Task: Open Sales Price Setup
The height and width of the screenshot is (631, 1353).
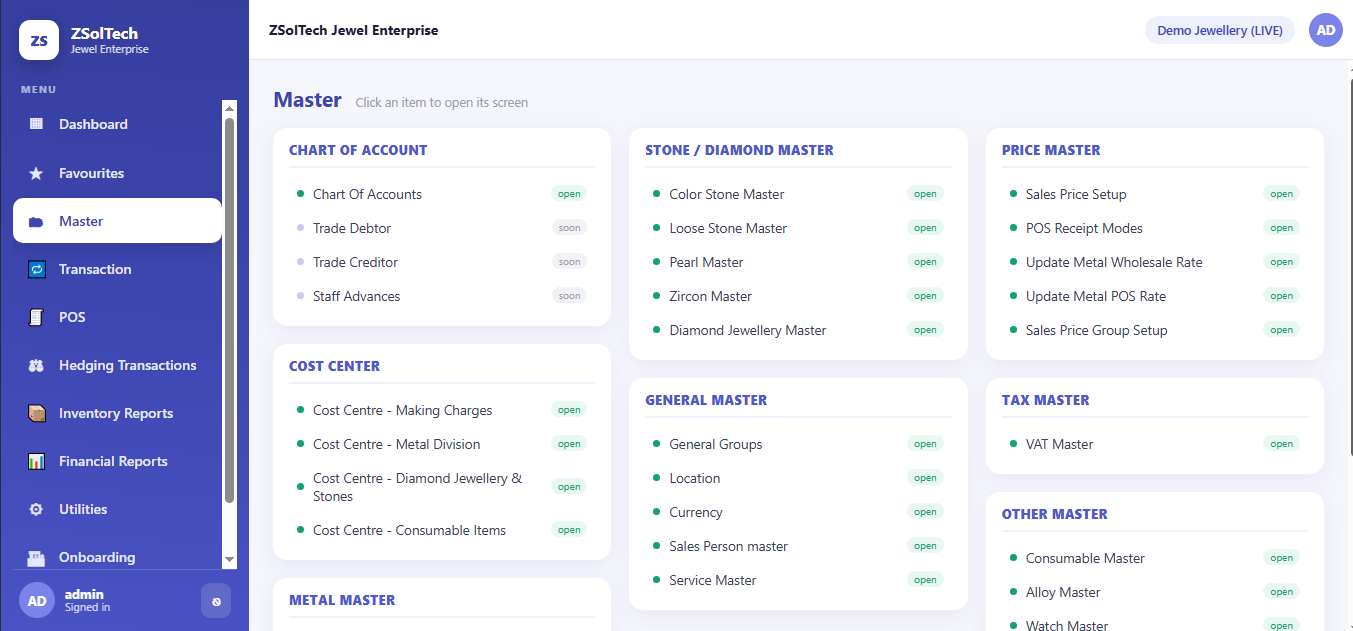Action: 1154,194
